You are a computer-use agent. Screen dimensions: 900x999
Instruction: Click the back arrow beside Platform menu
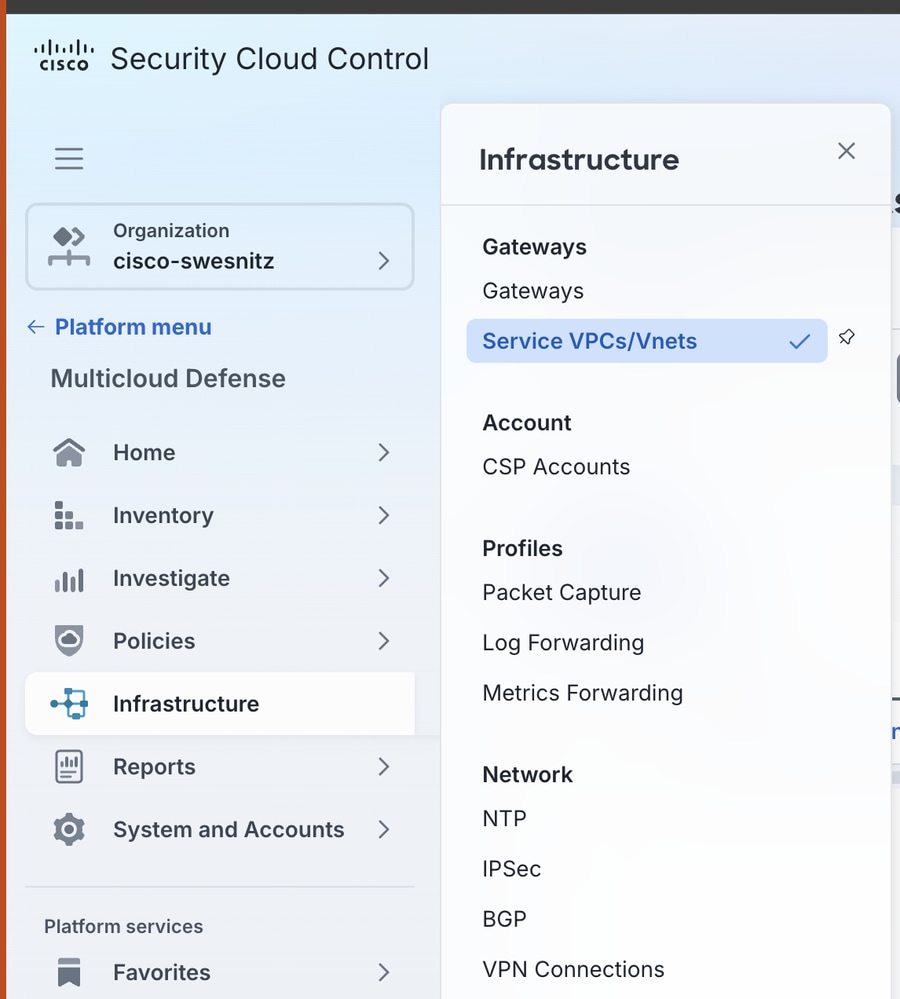[36, 327]
